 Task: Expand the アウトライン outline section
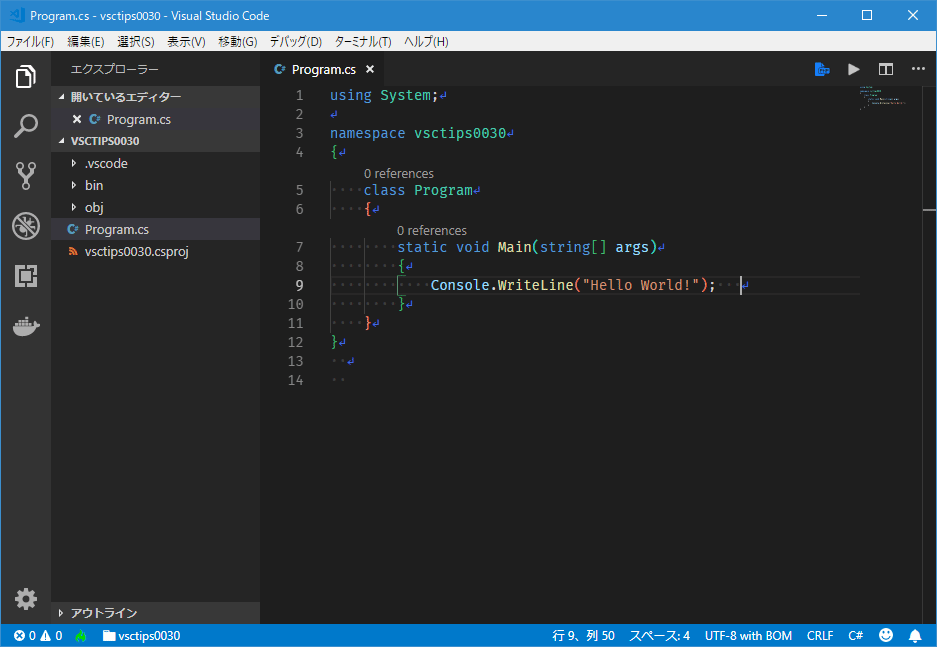(103, 613)
